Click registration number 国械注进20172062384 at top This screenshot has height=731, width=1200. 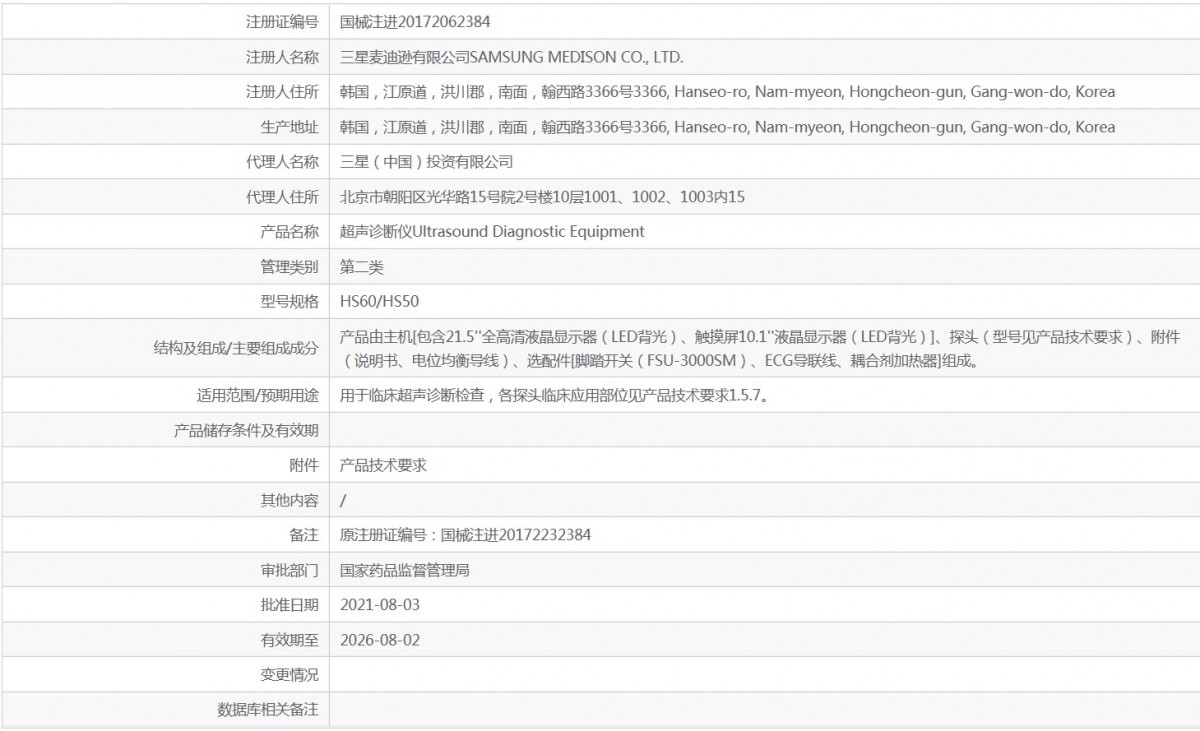click(x=415, y=21)
